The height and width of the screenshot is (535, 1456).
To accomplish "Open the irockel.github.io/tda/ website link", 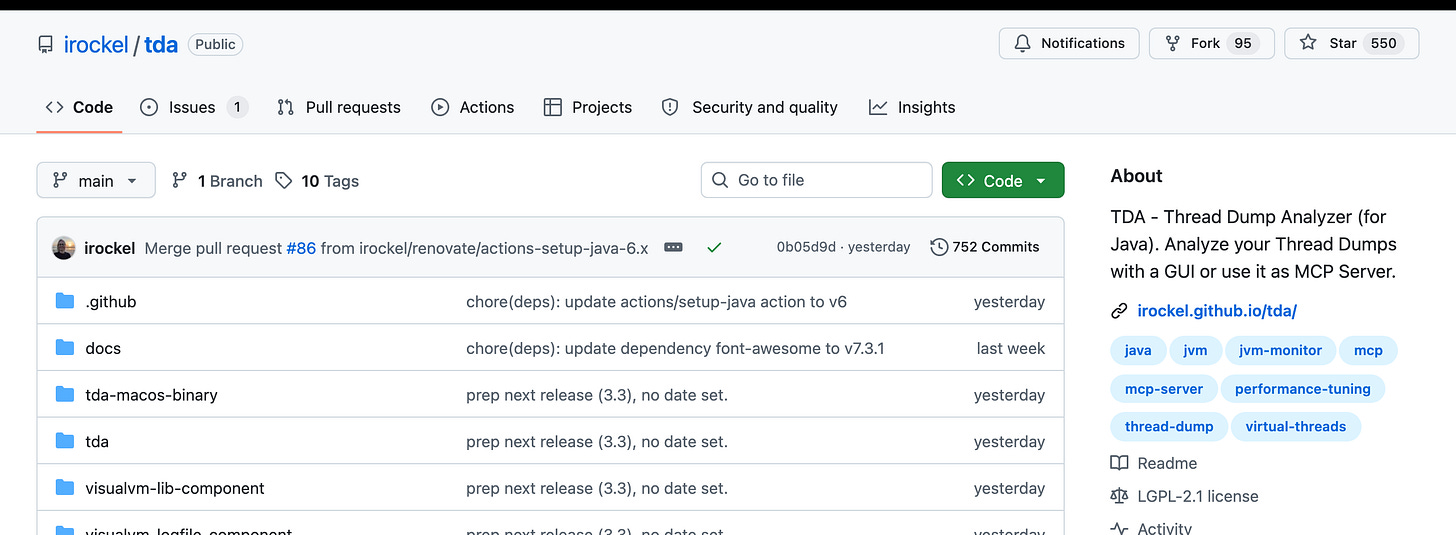I will click(x=1217, y=311).
